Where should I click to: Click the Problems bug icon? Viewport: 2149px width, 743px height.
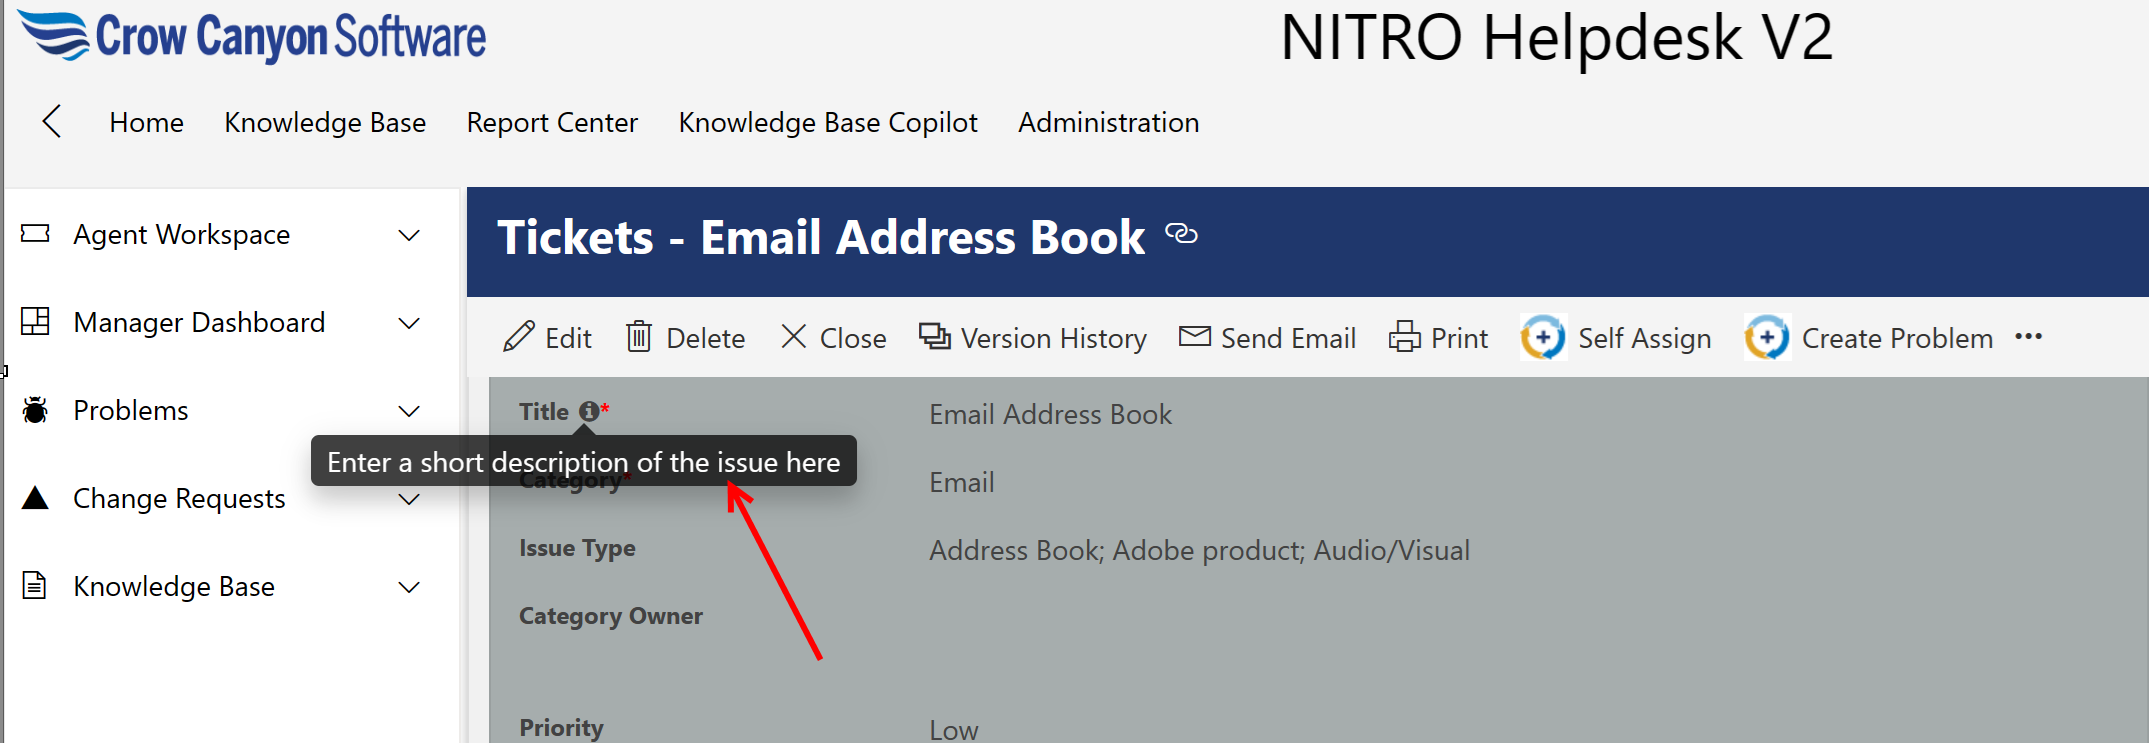click(35, 410)
